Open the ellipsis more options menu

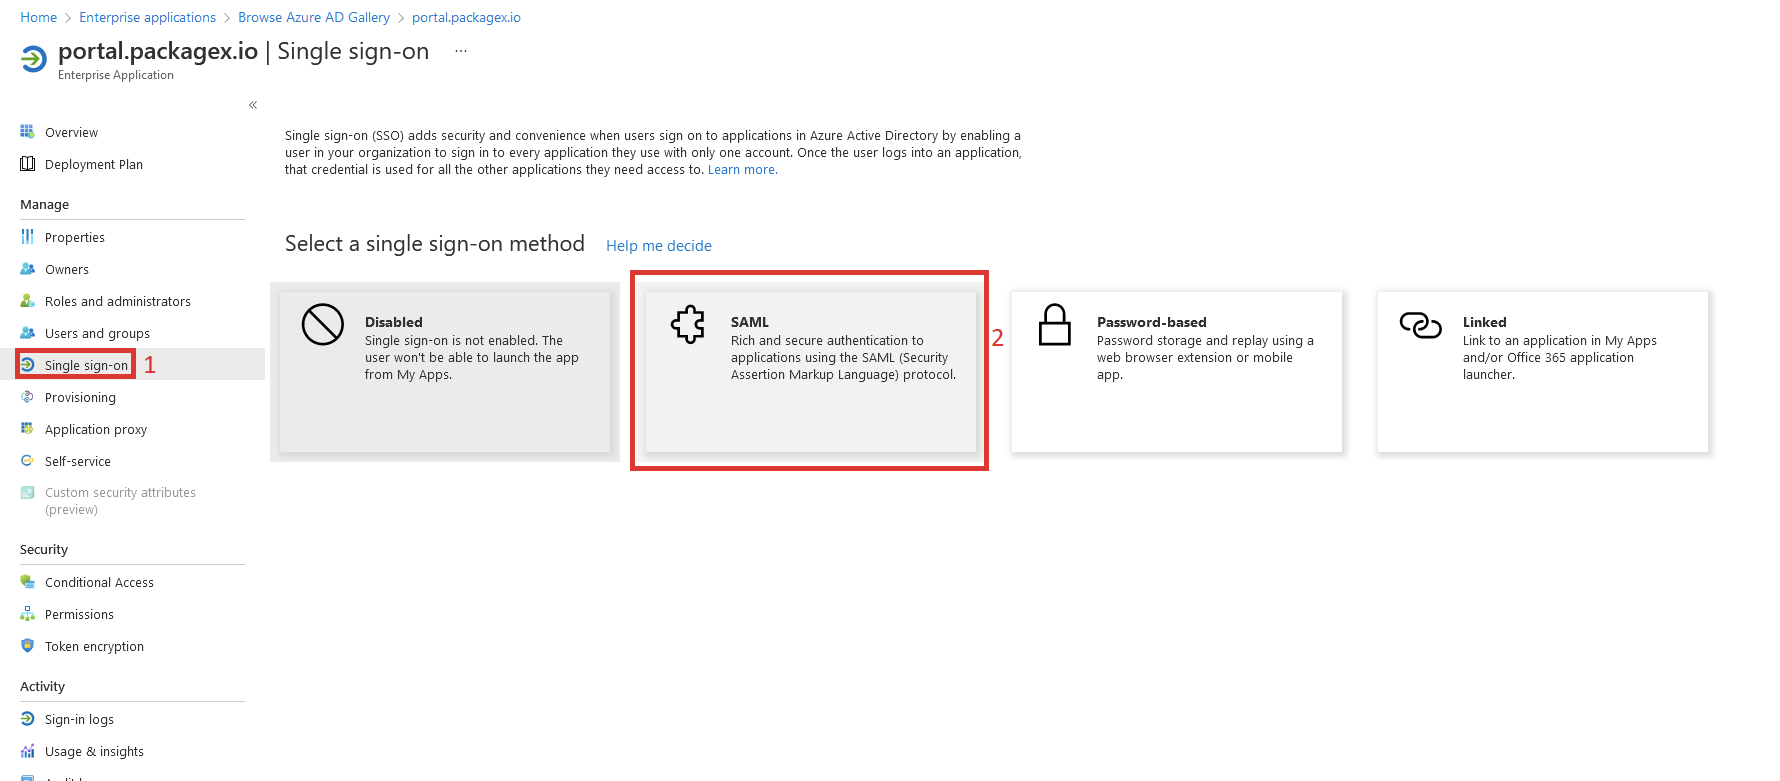point(461,51)
